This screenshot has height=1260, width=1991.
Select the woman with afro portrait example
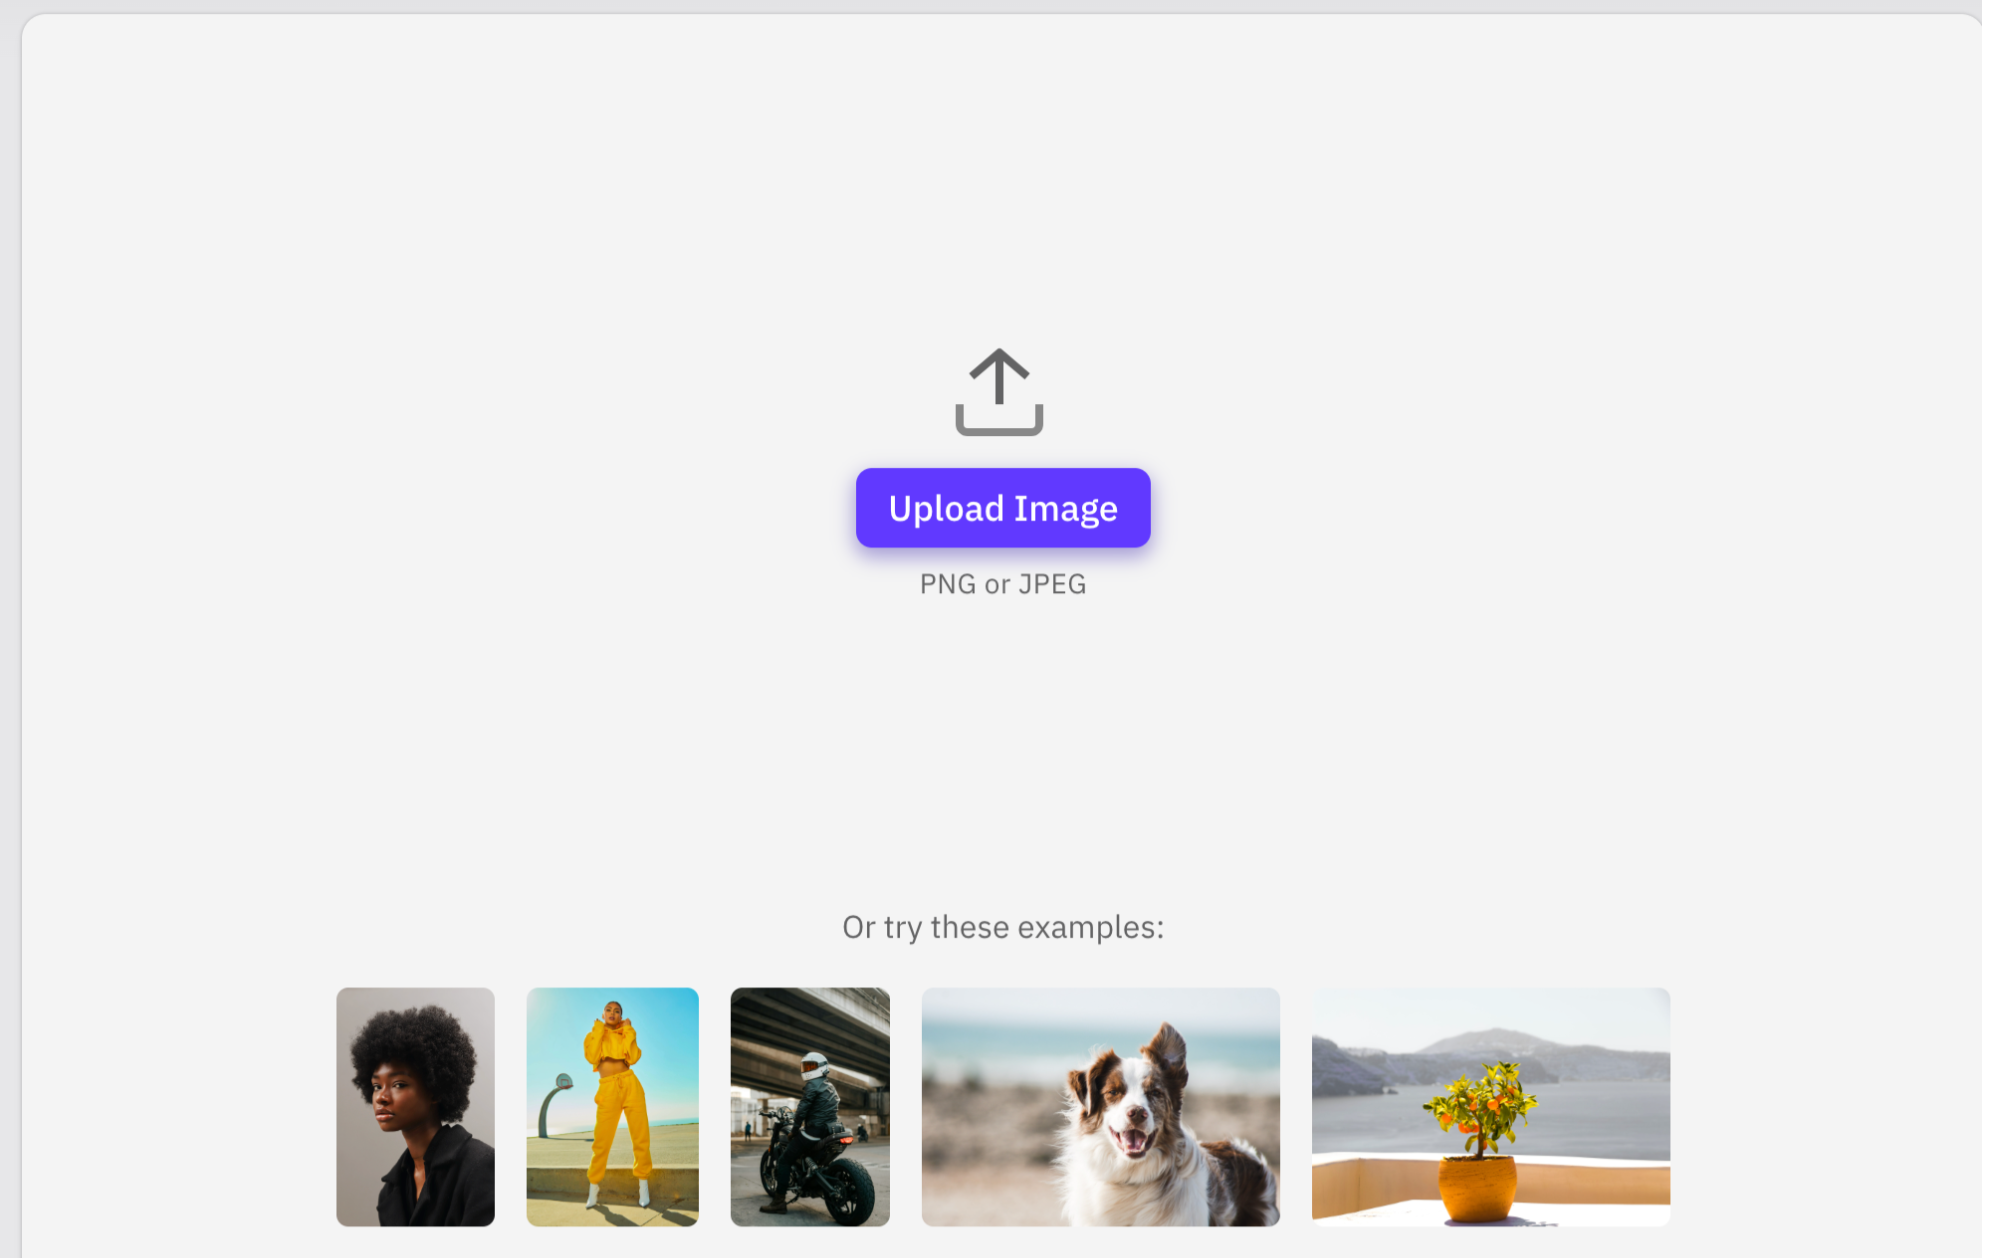[x=414, y=1104]
